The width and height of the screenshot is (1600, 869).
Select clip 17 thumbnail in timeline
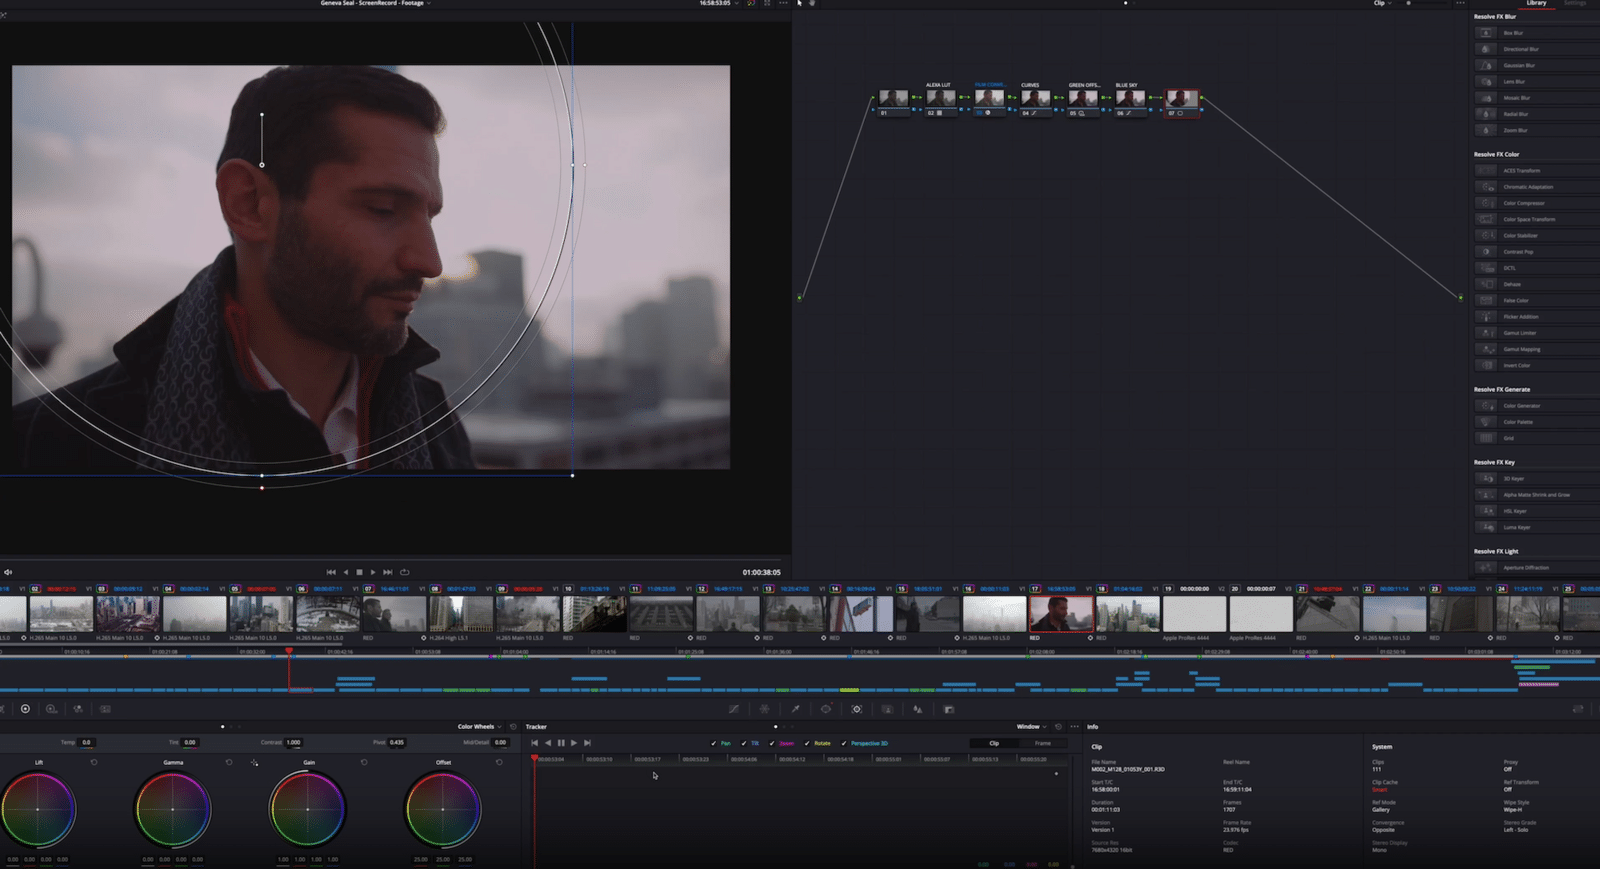pyautogui.click(x=1061, y=614)
